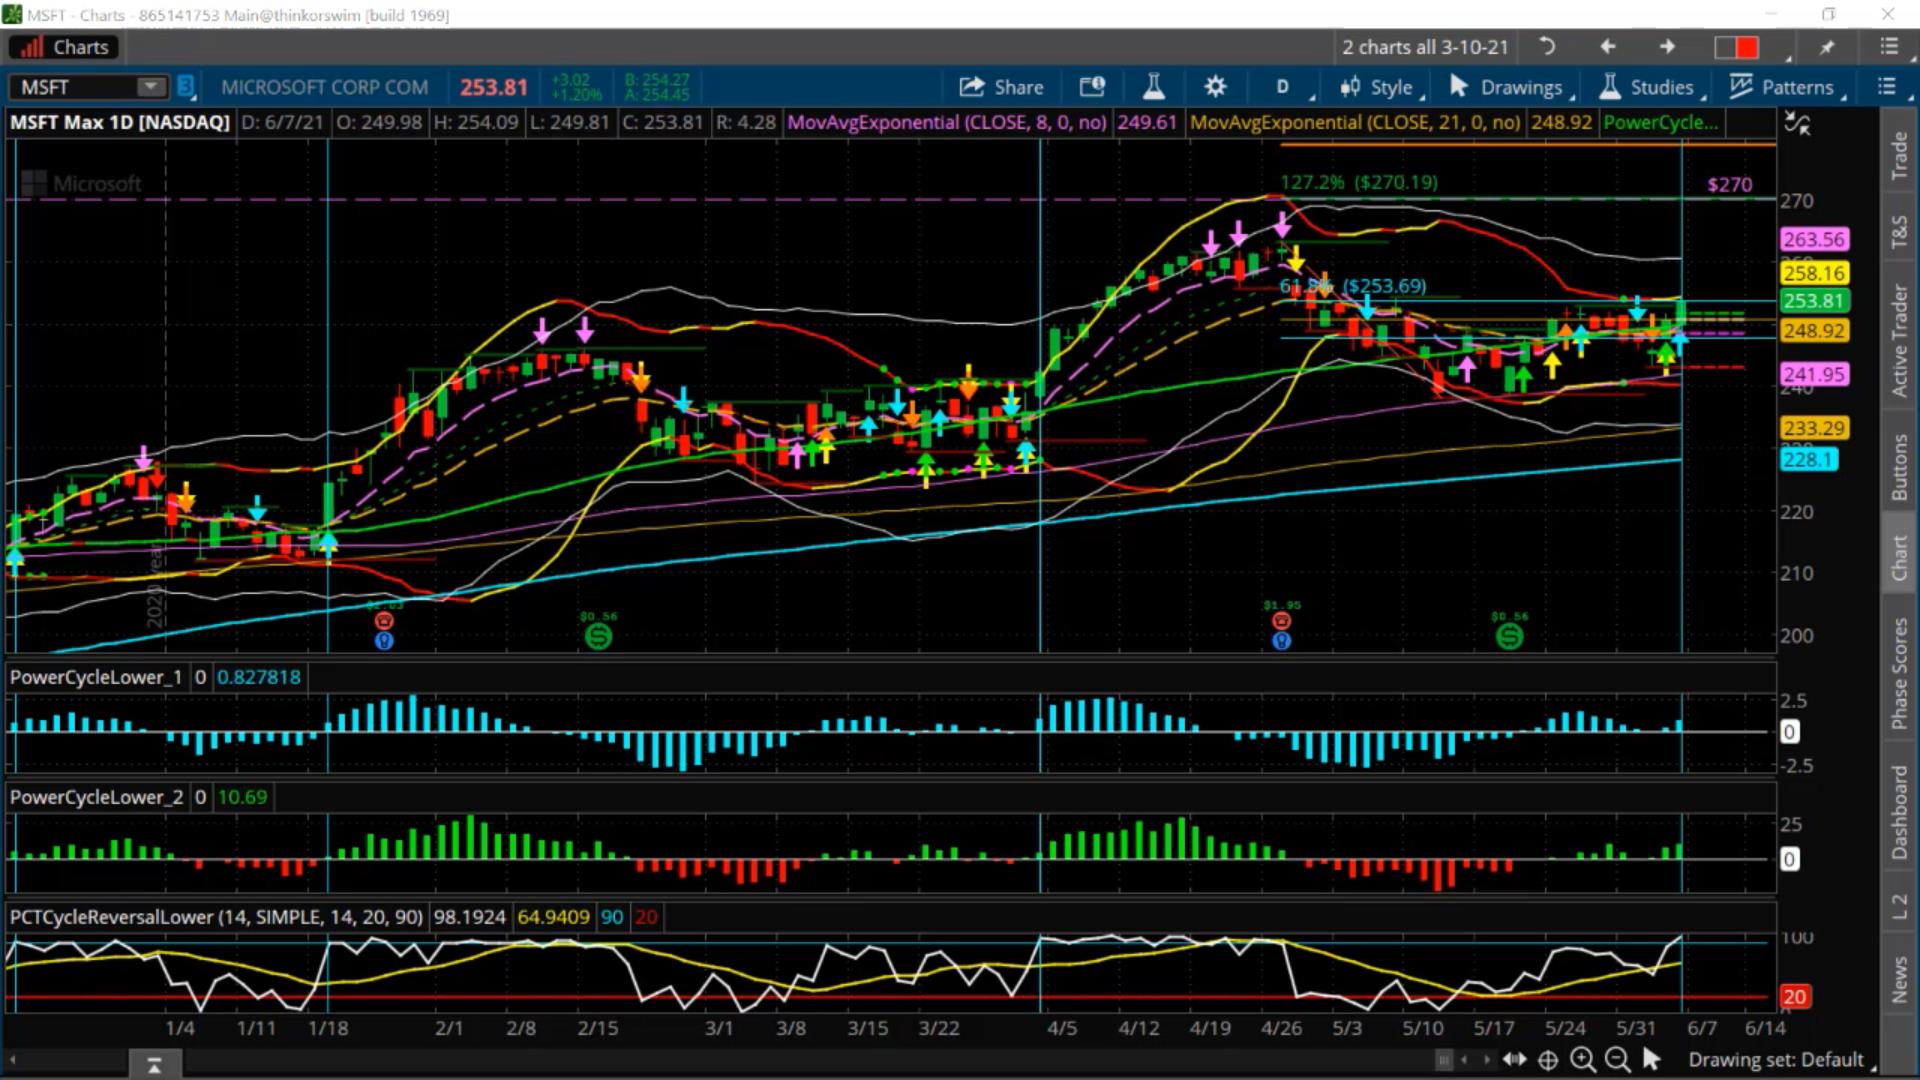1920x1080 pixels.
Task: Click the zoom out magnifier icon
Action: (x=1616, y=1060)
